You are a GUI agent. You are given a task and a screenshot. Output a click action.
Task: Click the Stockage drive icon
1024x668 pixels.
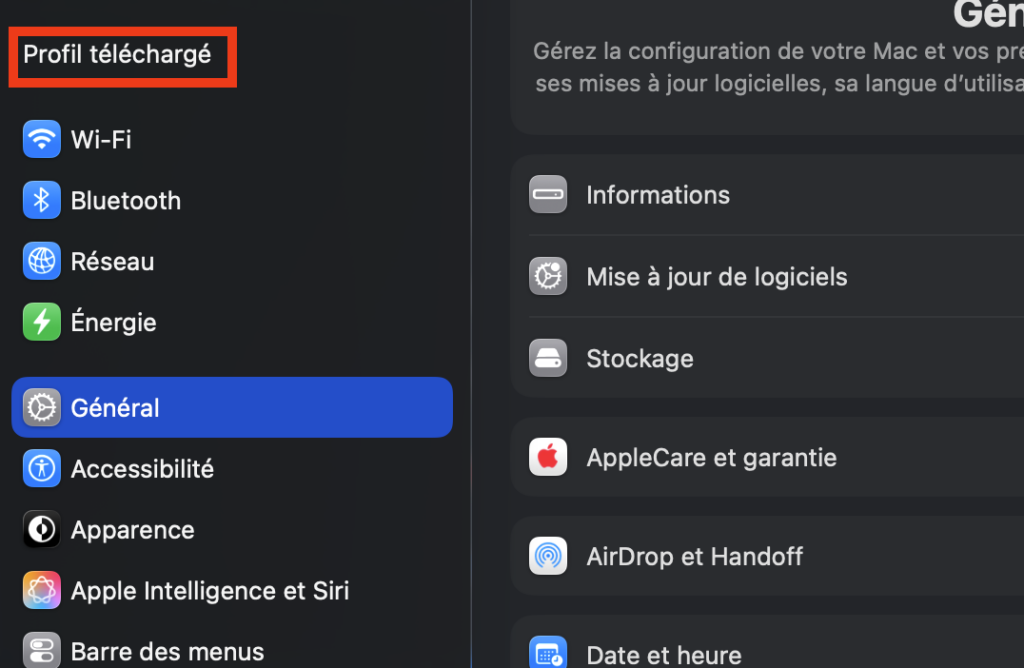(x=548, y=358)
